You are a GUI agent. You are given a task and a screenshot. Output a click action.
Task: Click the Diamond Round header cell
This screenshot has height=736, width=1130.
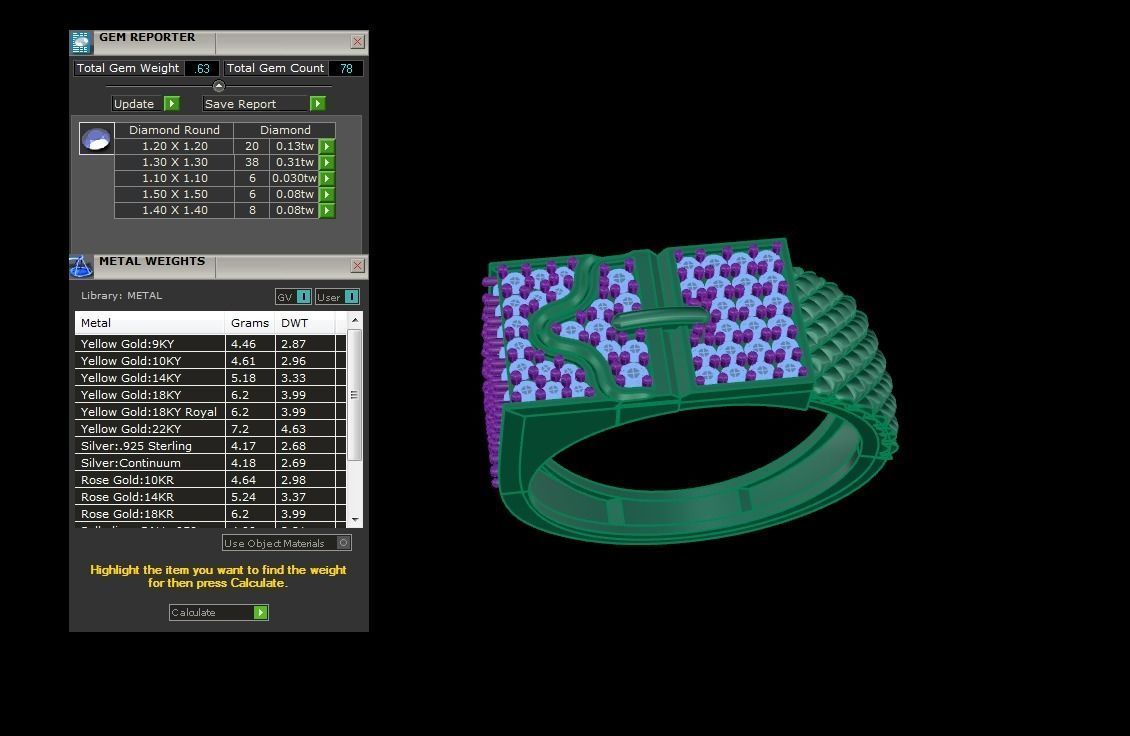click(174, 130)
